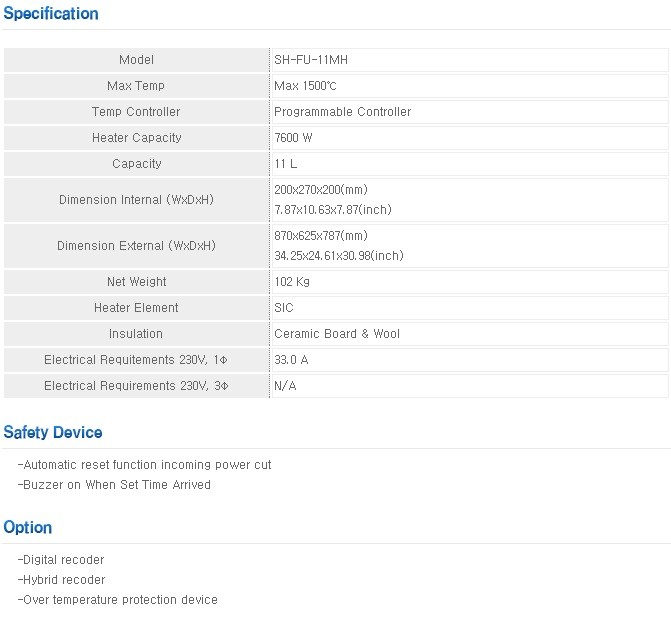This screenshot has height=620, width=671.
Task: Select the Heater Capacity label
Action: click(x=136, y=138)
